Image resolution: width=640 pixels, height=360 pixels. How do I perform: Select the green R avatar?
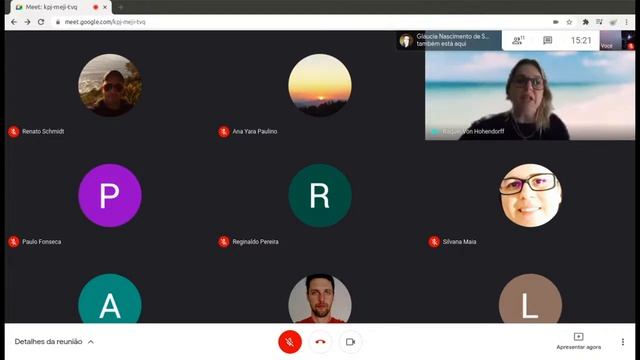(320, 196)
